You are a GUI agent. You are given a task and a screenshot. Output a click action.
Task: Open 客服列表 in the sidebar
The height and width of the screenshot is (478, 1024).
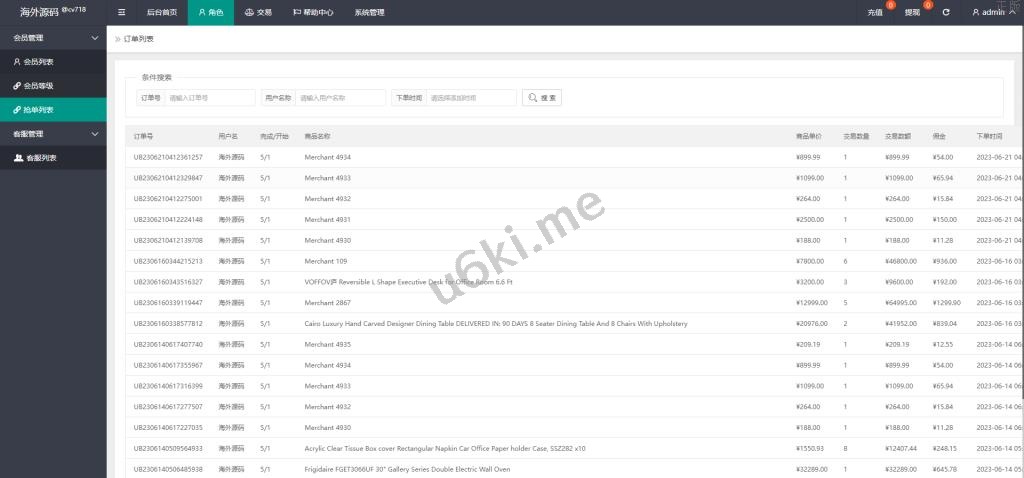[x=40, y=158]
